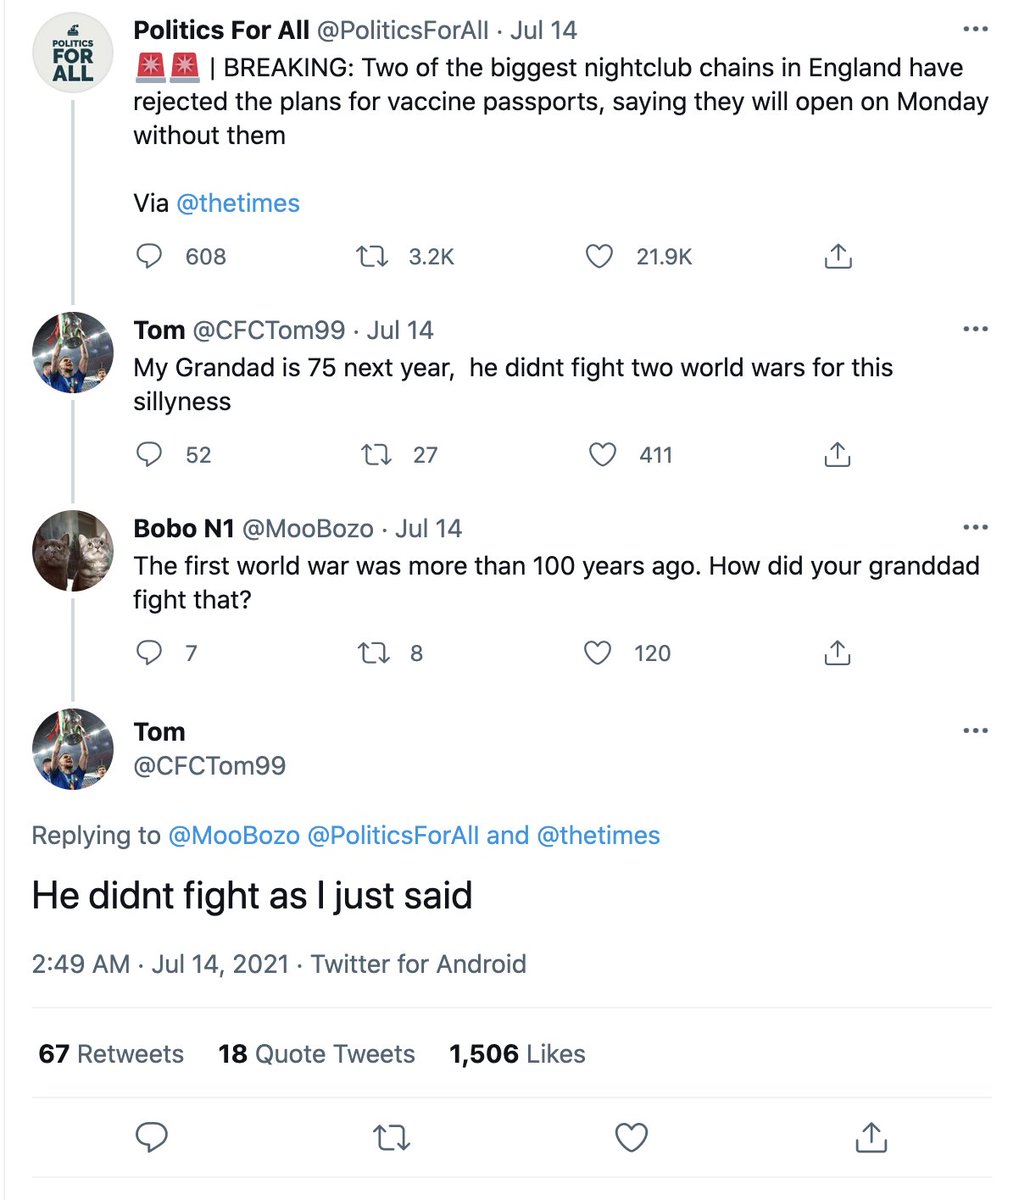1019x1200 pixels.
Task: View the 1,506 Likes list
Action: pos(517,1054)
